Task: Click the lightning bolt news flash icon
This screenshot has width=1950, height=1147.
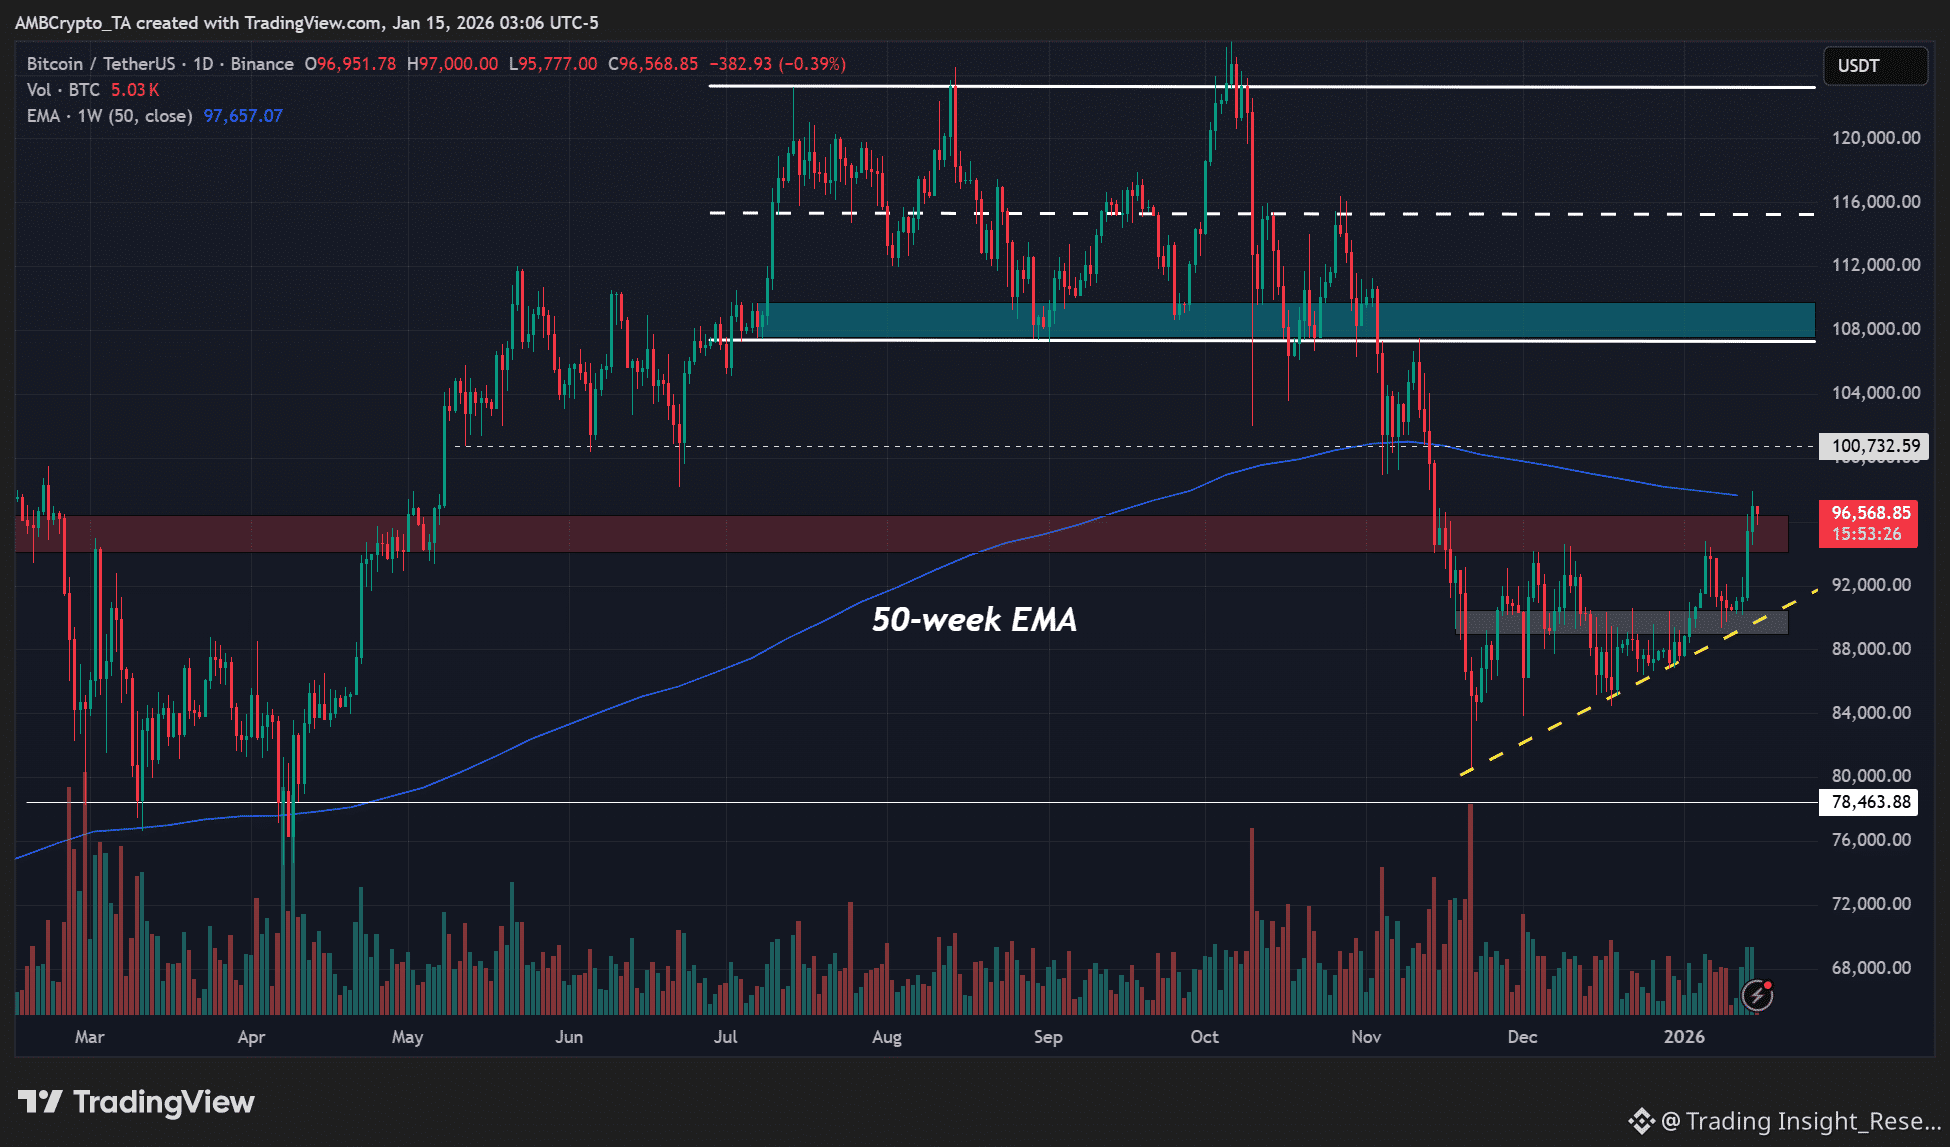Action: 1757,994
